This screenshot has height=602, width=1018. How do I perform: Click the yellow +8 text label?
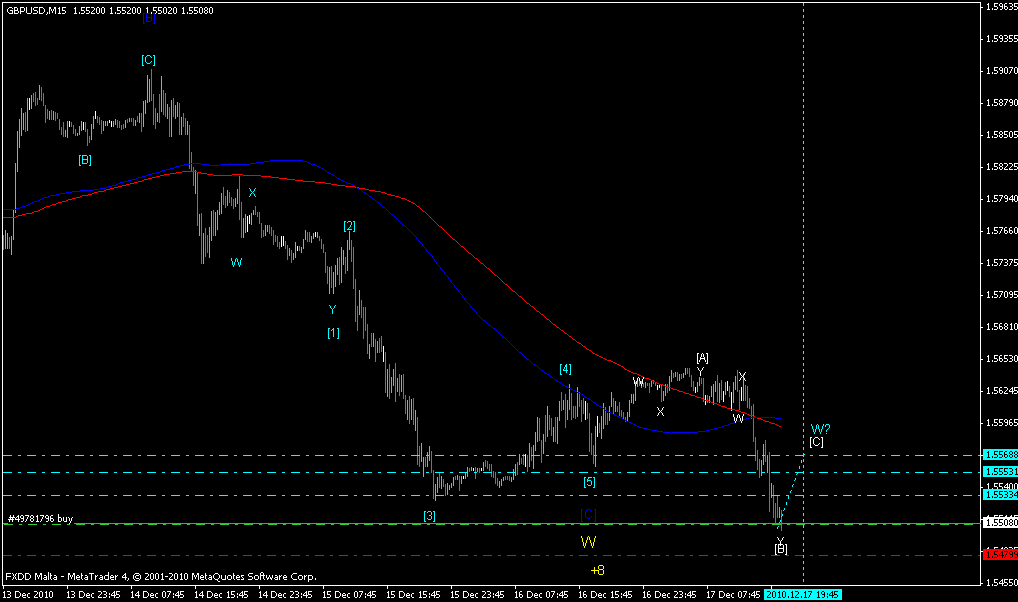click(x=597, y=570)
